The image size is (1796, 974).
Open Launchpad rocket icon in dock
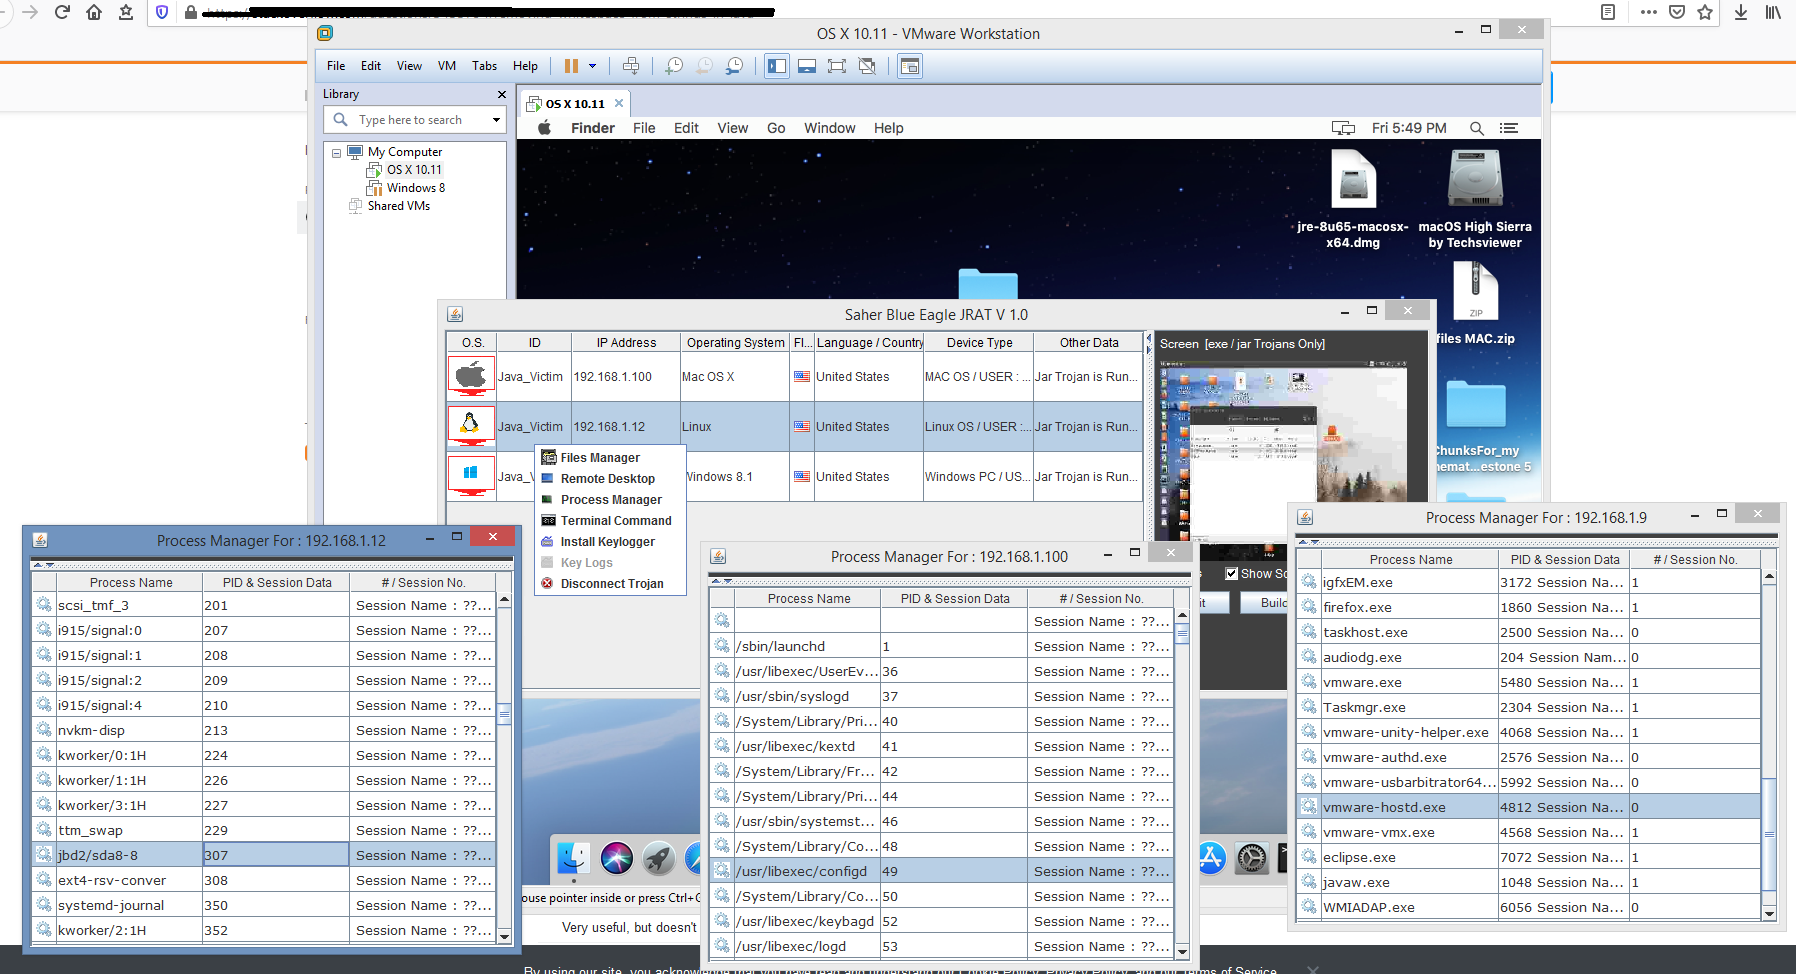[x=659, y=858]
